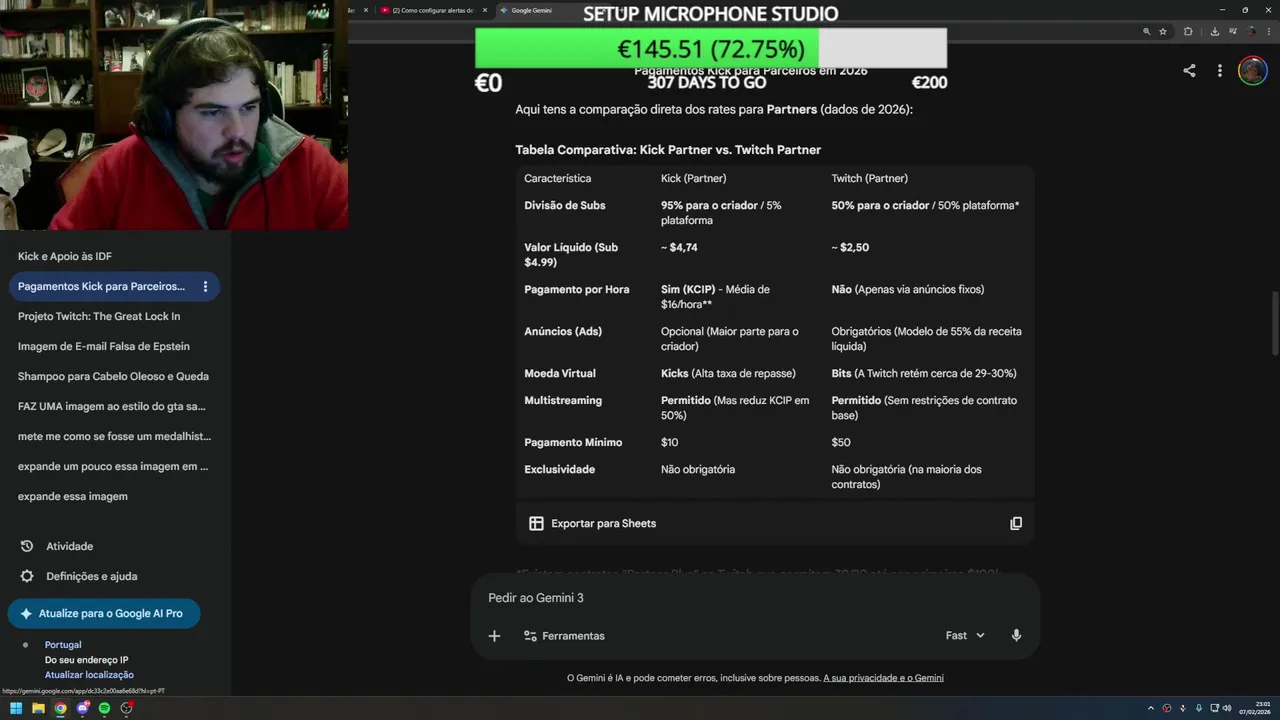Open Chrome downloads icon
The image size is (1280, 720).
pos(1214,32)
